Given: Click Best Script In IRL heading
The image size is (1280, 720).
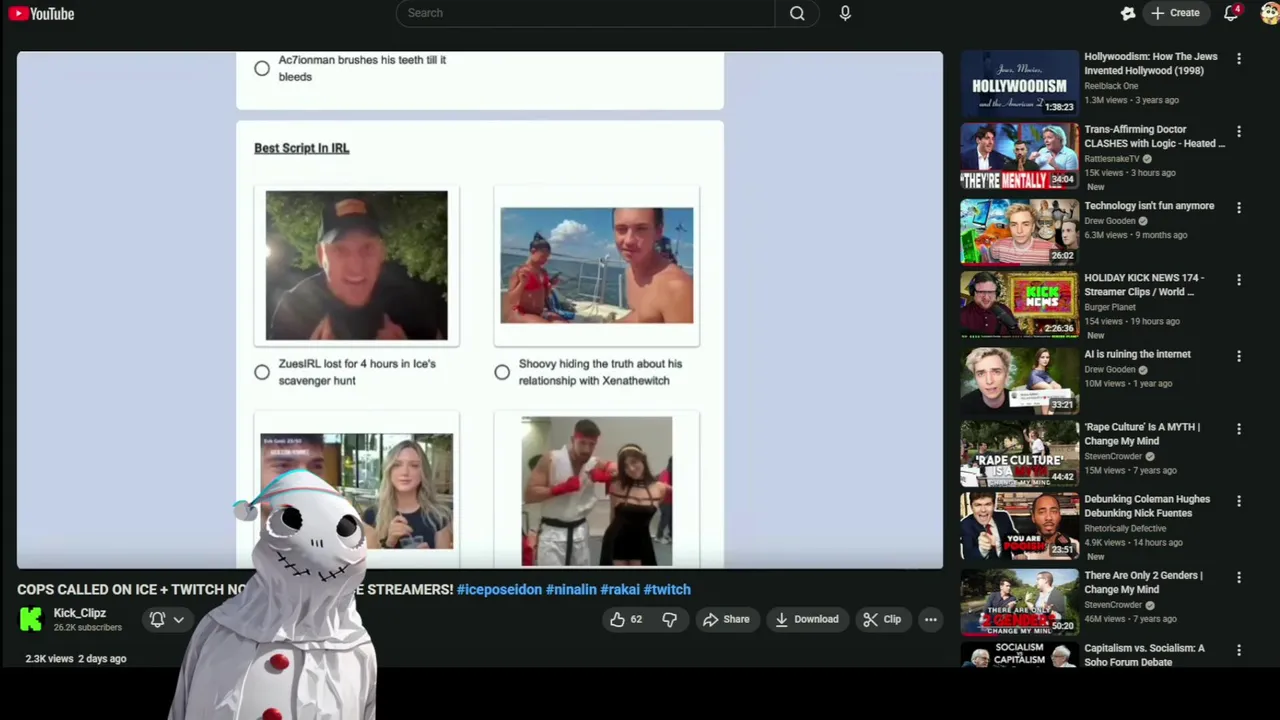Looking at the screenshot, I should 301,148.
